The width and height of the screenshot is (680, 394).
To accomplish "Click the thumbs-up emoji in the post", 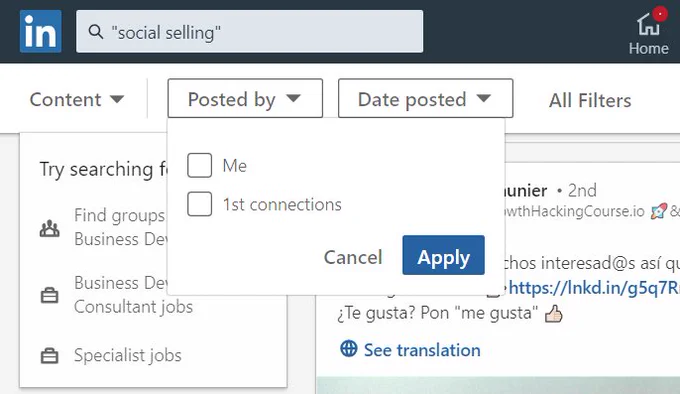I will [554, 314].
